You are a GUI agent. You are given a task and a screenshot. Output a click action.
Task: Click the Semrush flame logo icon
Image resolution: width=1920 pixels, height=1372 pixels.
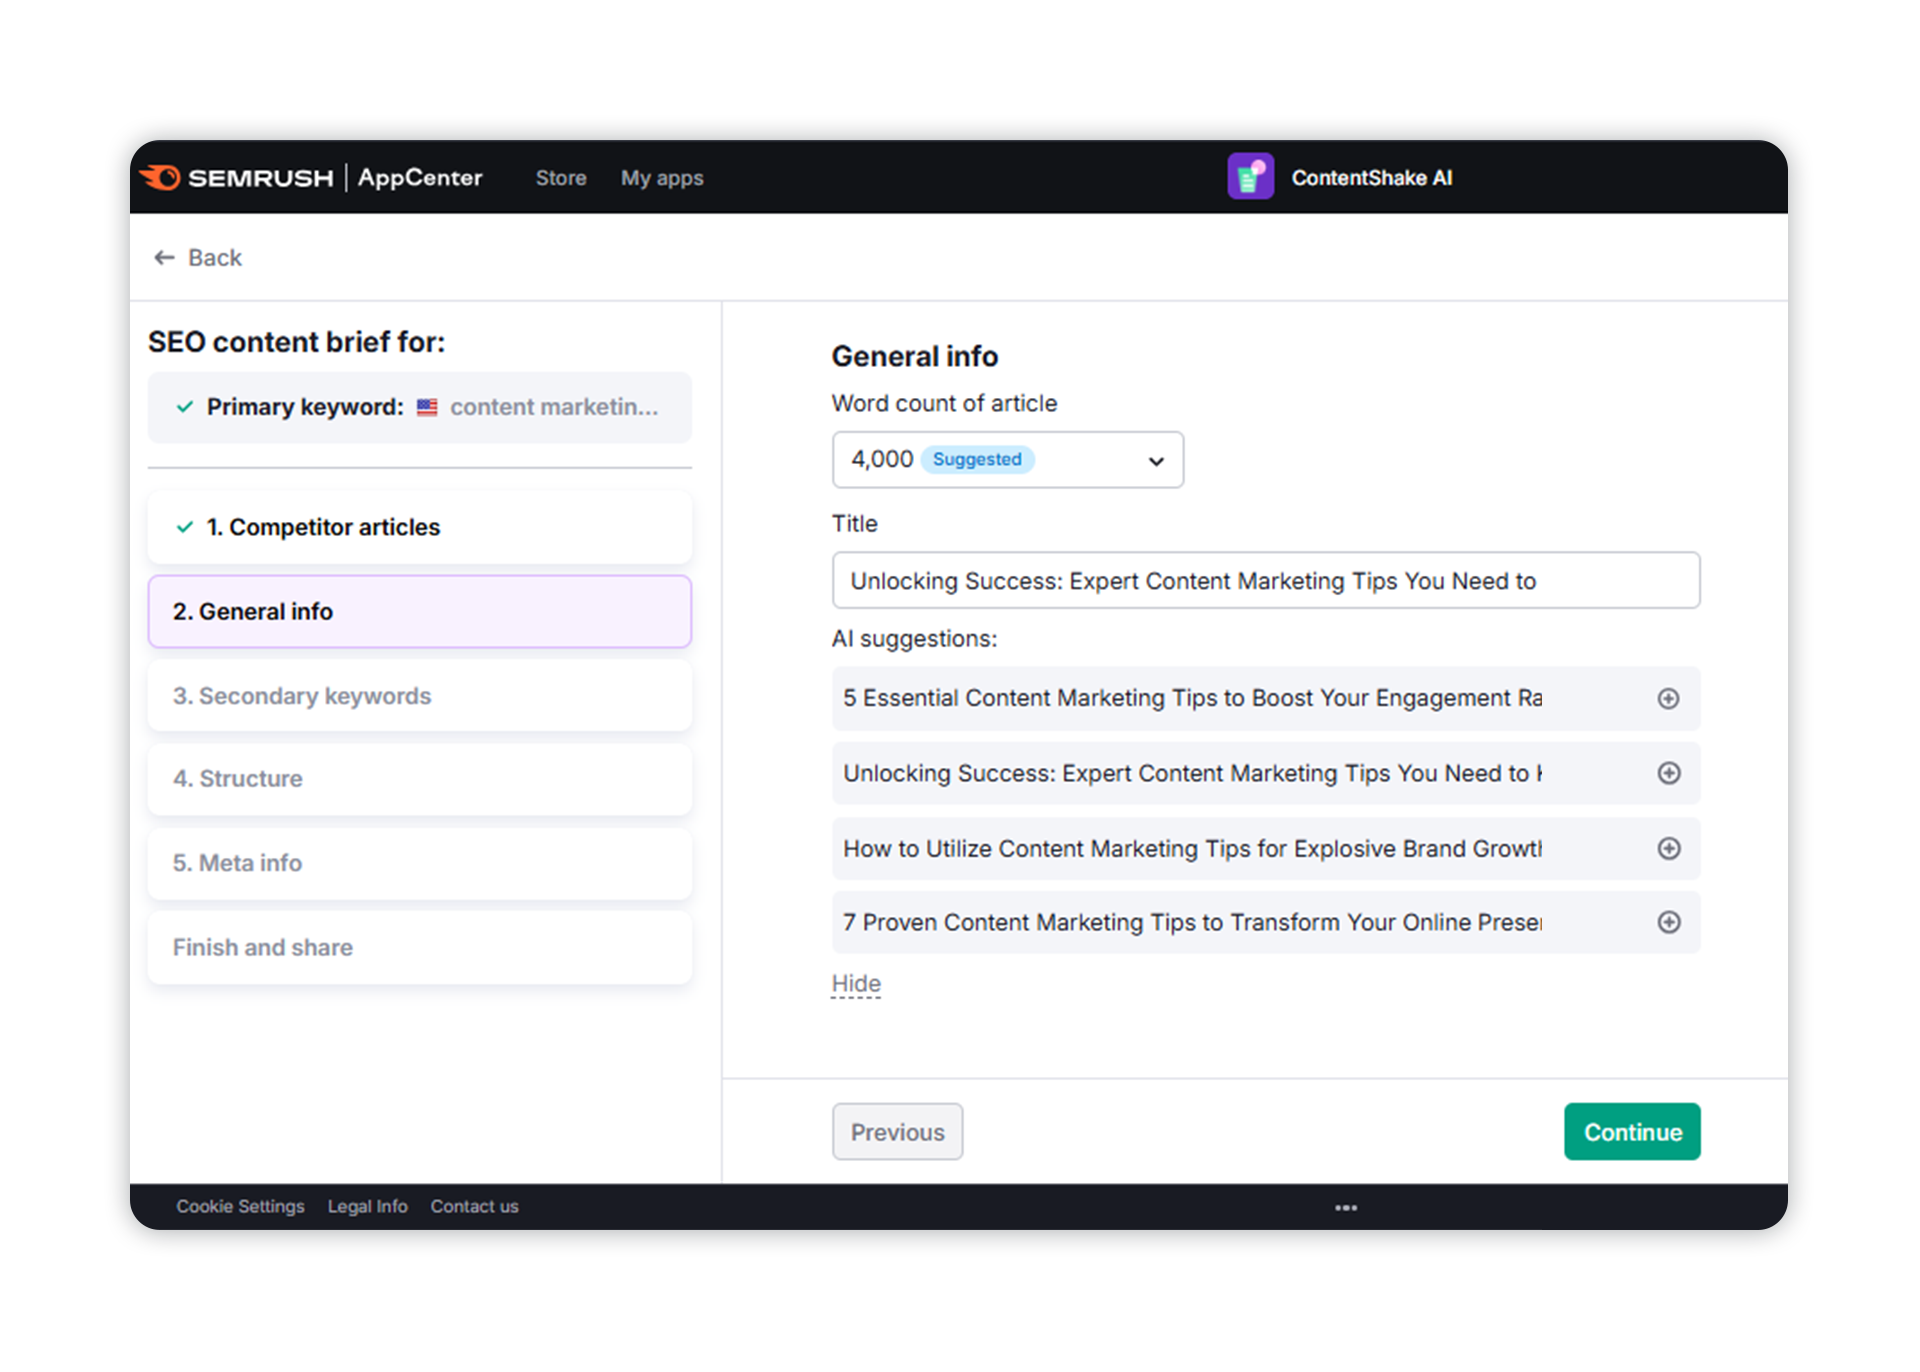pyautogui.click(x=160, y=177)
